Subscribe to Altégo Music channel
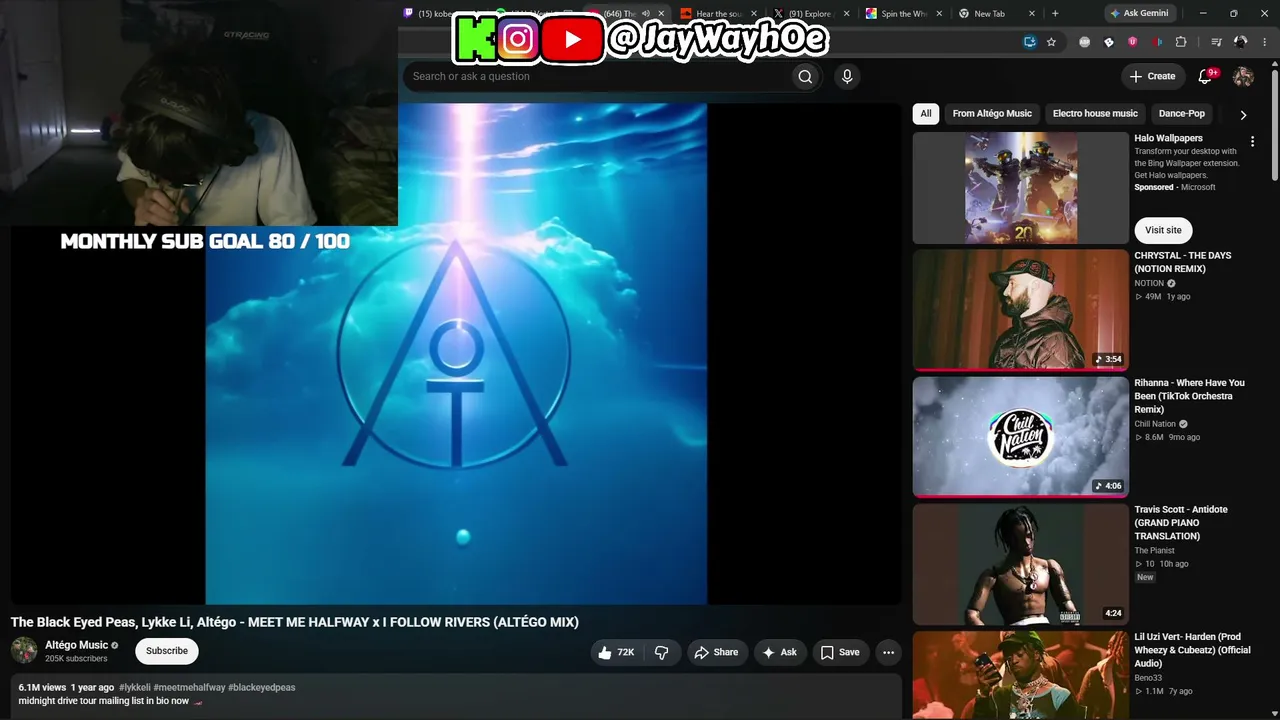1280x720 pixels. tap(167, 651)
